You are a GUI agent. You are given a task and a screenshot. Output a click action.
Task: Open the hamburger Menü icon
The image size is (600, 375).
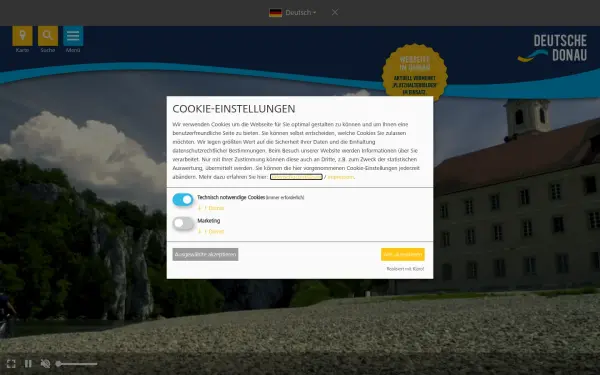click(x=73, y=36)
